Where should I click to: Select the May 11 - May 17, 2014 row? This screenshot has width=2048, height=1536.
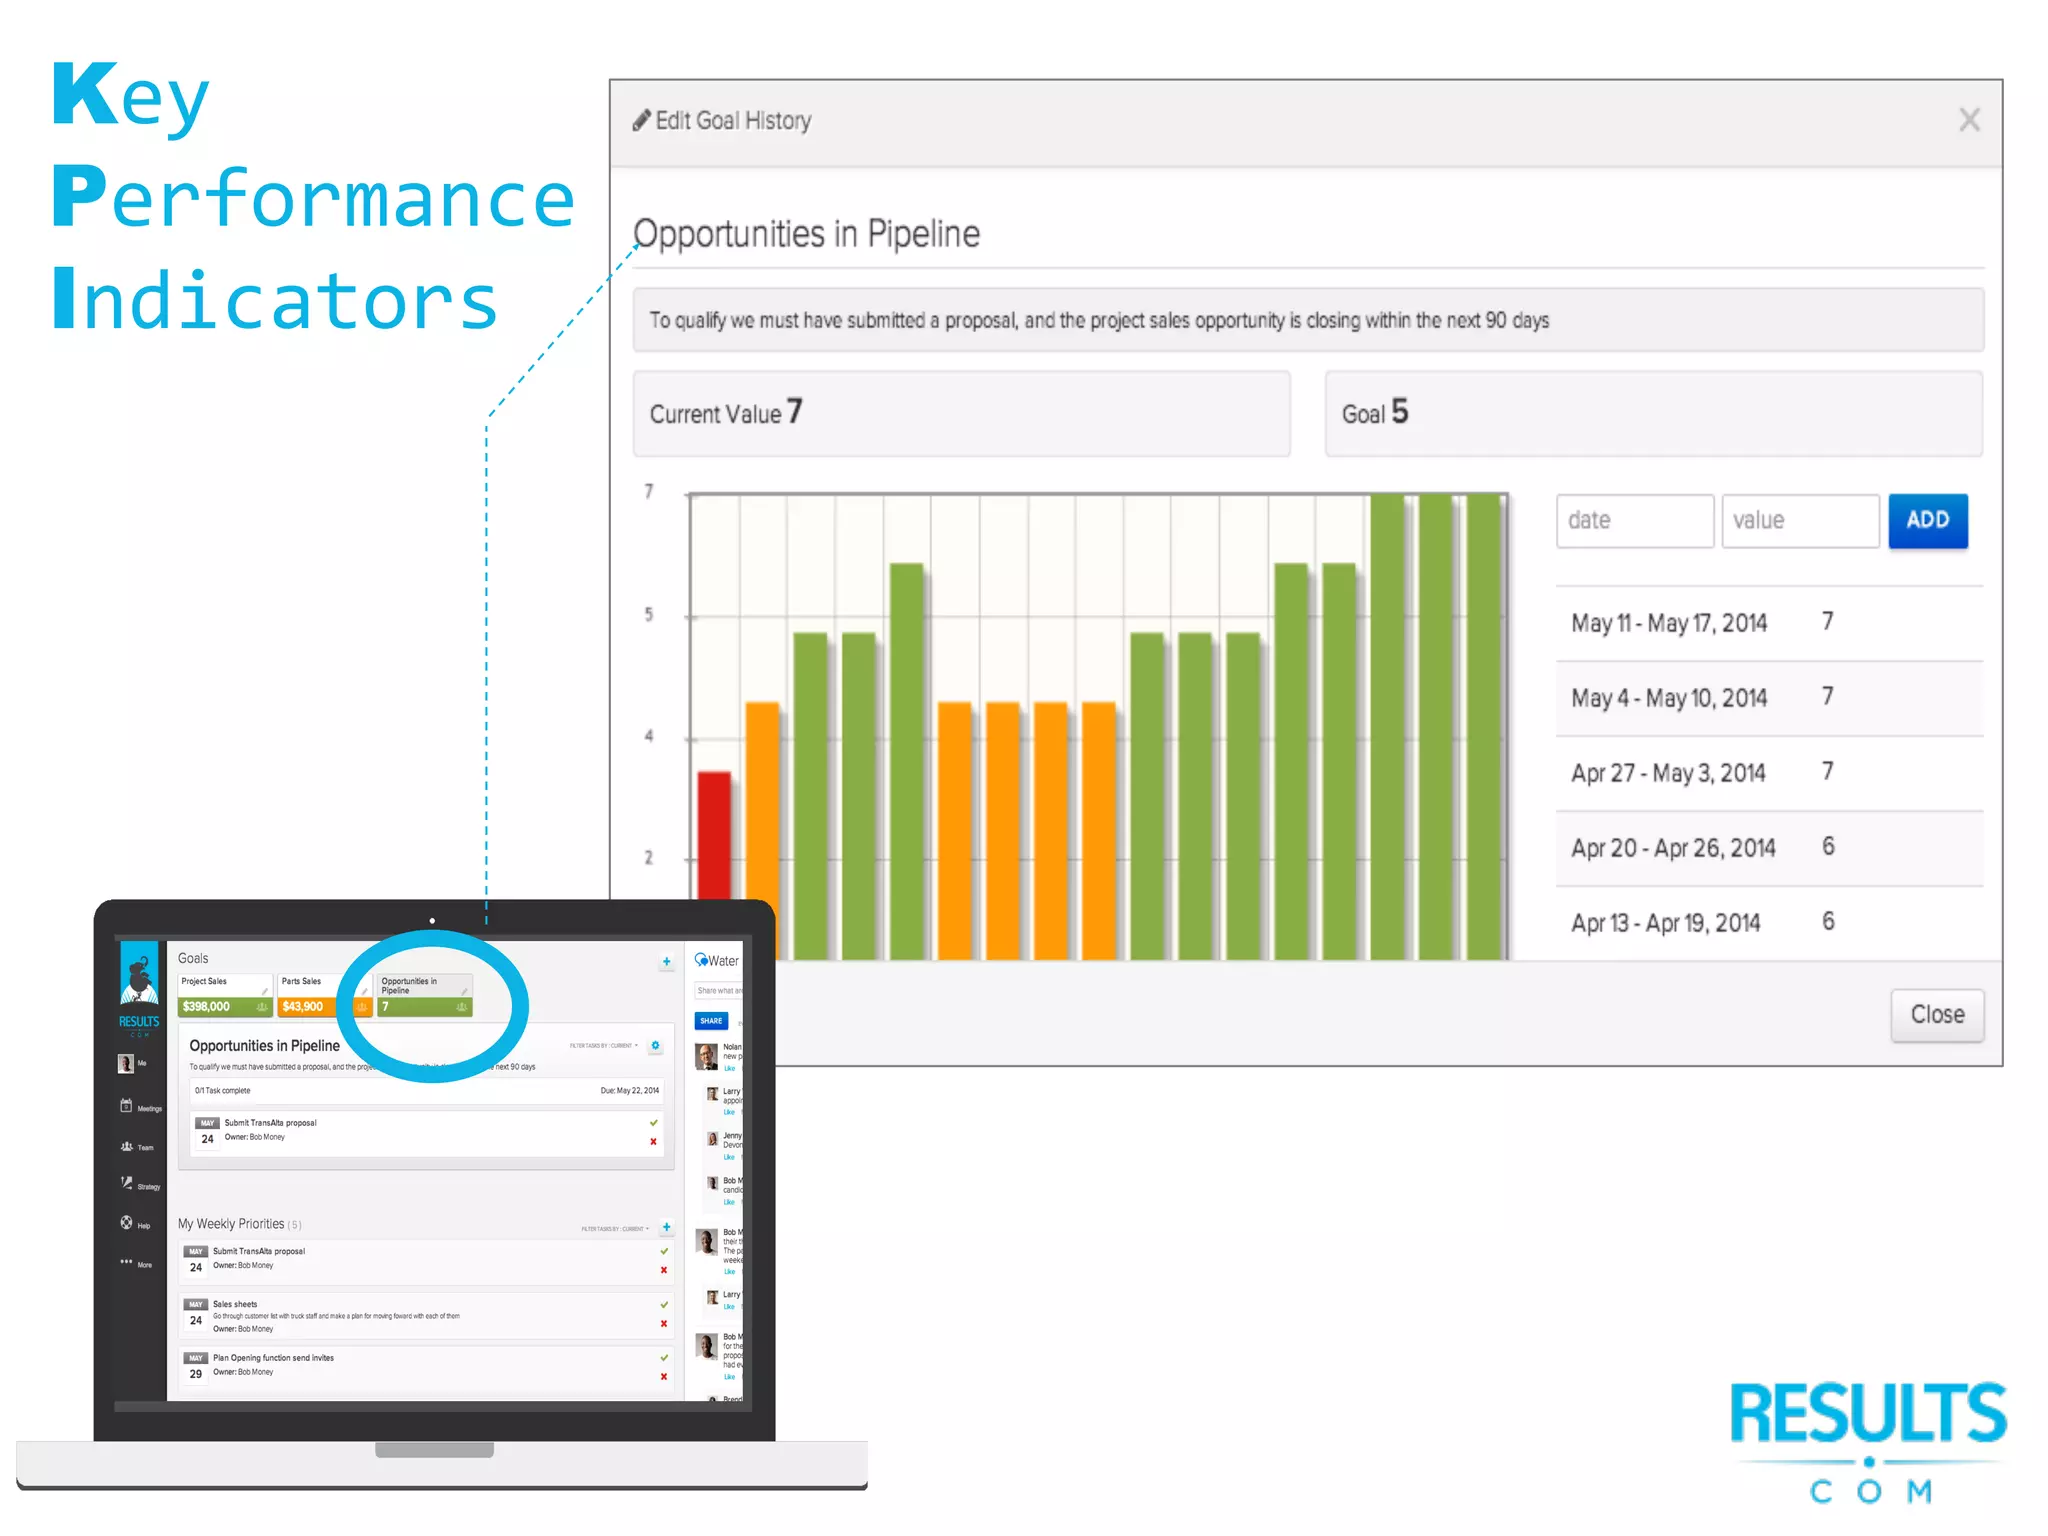point(1768,622)
